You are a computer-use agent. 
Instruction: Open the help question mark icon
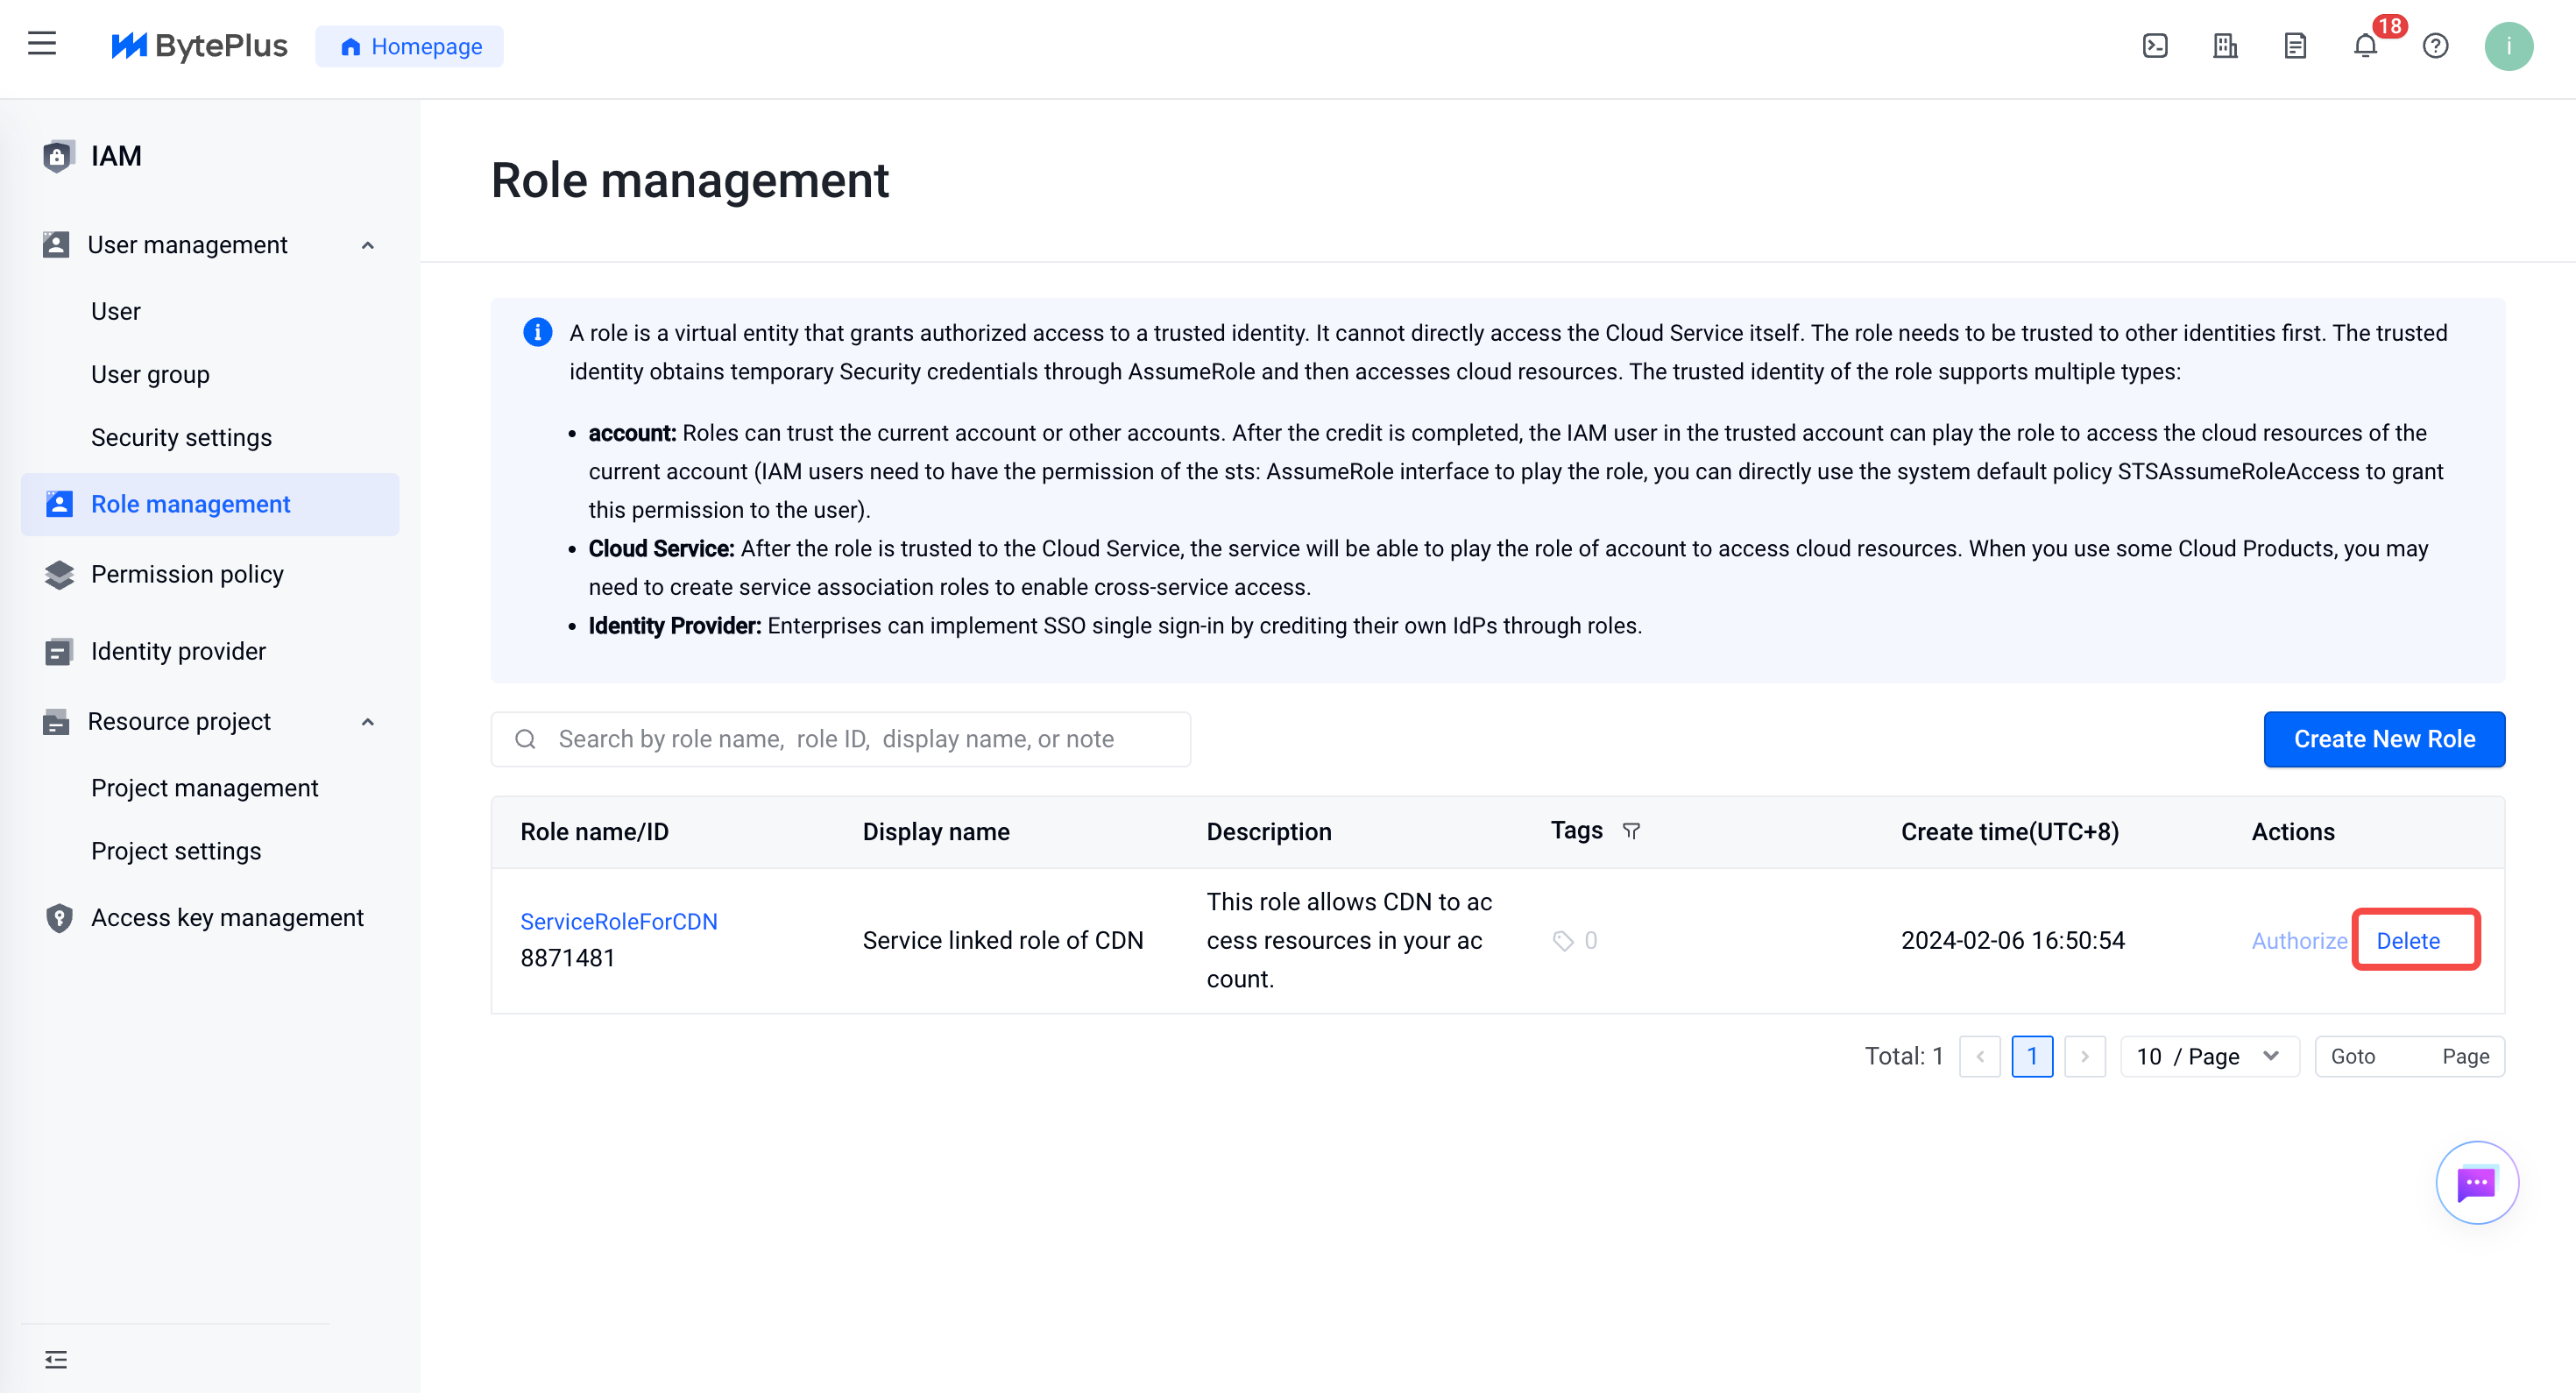click(2435, 46)
